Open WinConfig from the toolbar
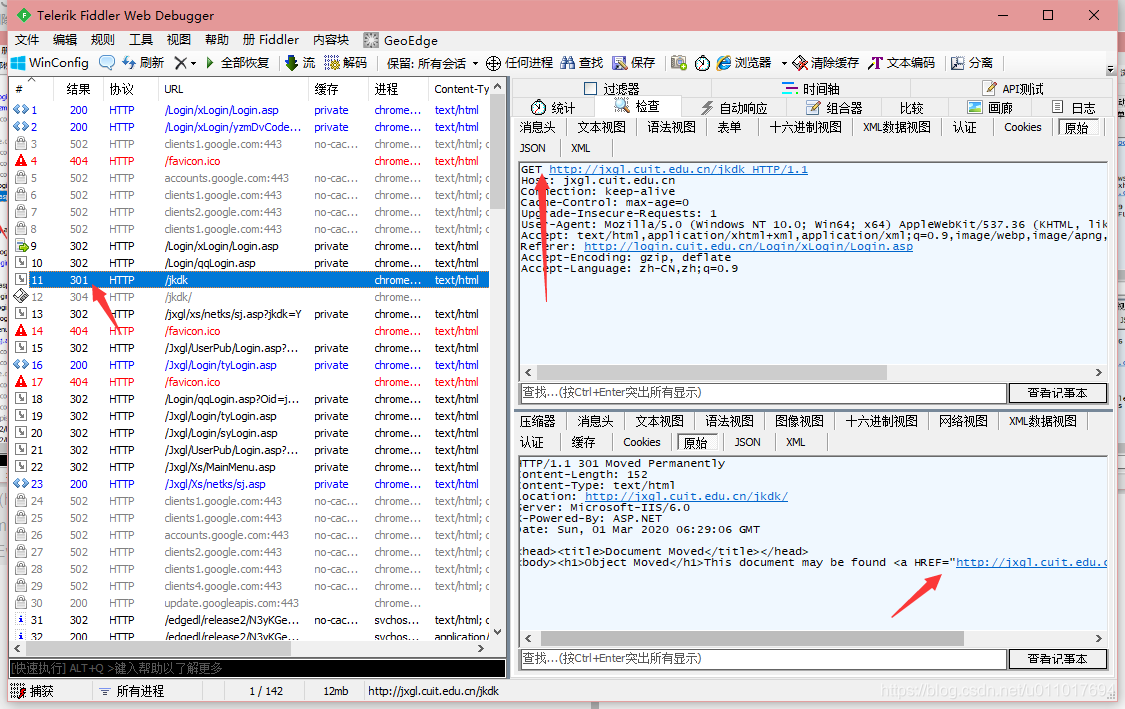 (x=50, y=63)
